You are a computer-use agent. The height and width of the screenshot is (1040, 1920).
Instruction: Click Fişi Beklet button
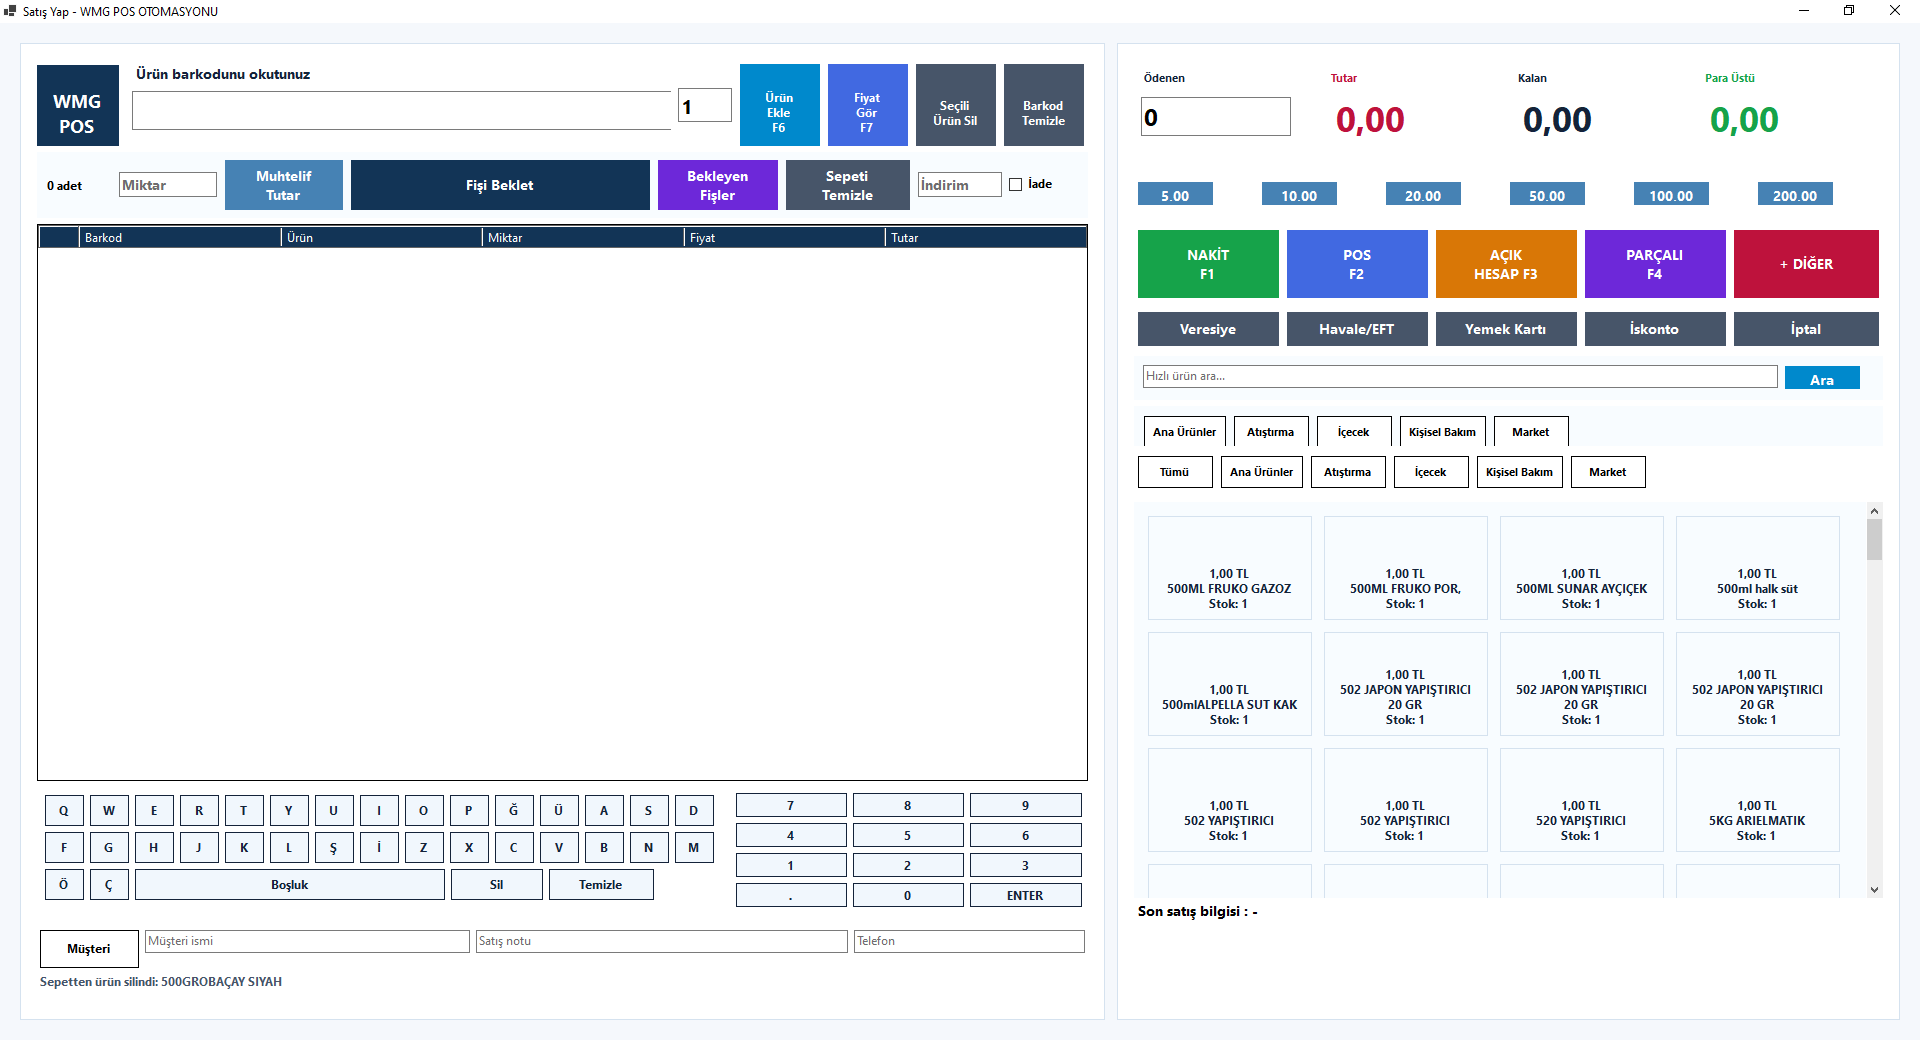[500, 185]
